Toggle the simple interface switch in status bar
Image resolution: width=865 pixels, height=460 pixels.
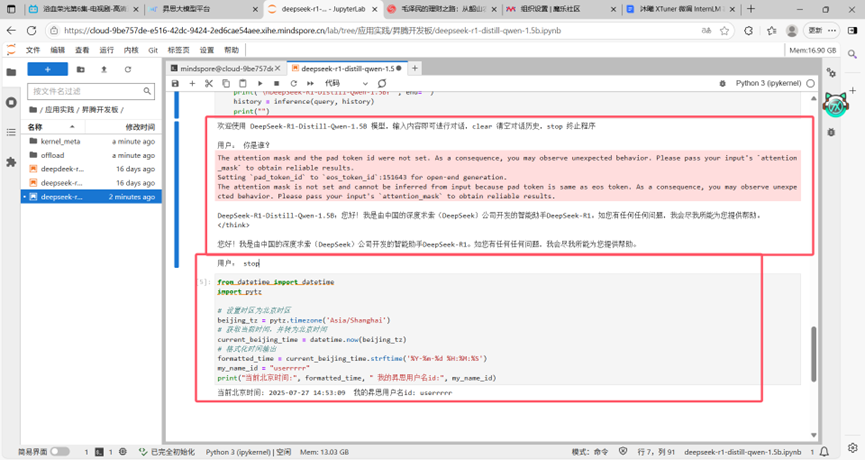(60, 452)
